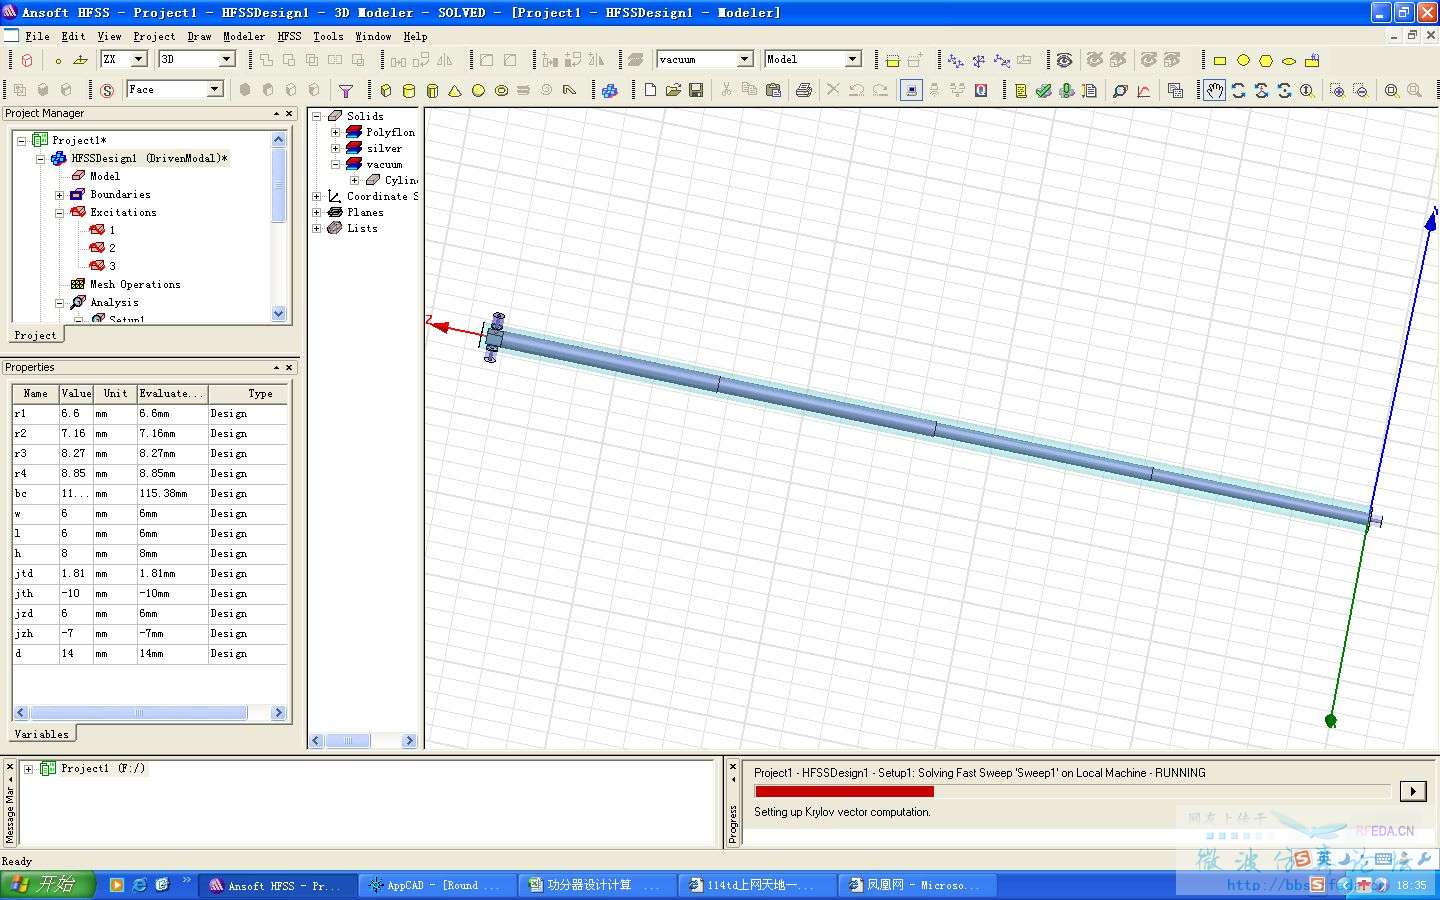The width and height of the screenshot is (1440, 900).
Task: Open the Model type dropdown
Action: [852, 59]
